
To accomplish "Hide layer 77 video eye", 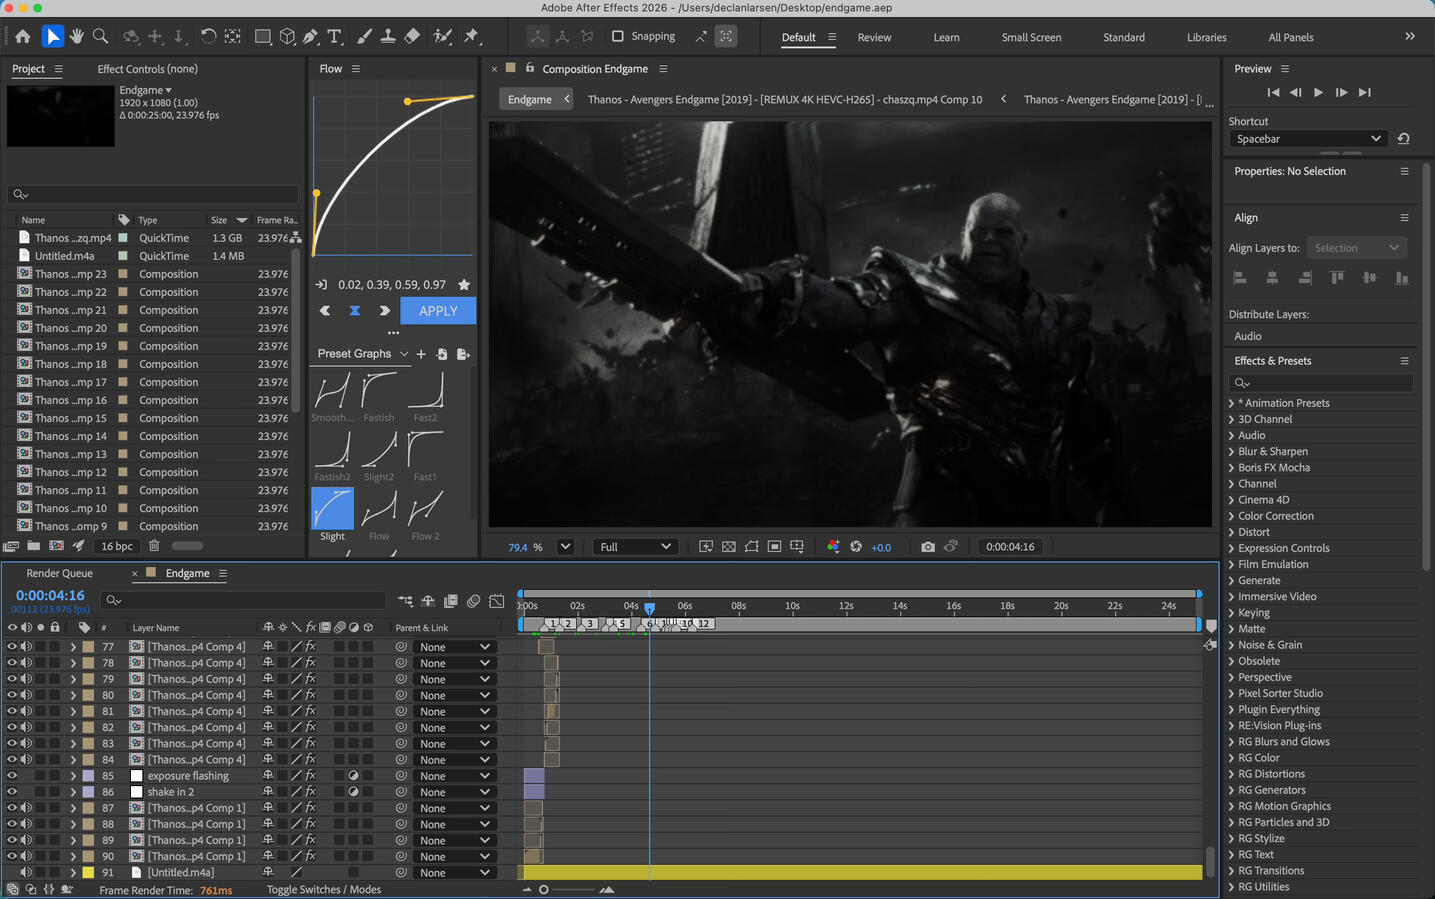I will click(12, 647).
